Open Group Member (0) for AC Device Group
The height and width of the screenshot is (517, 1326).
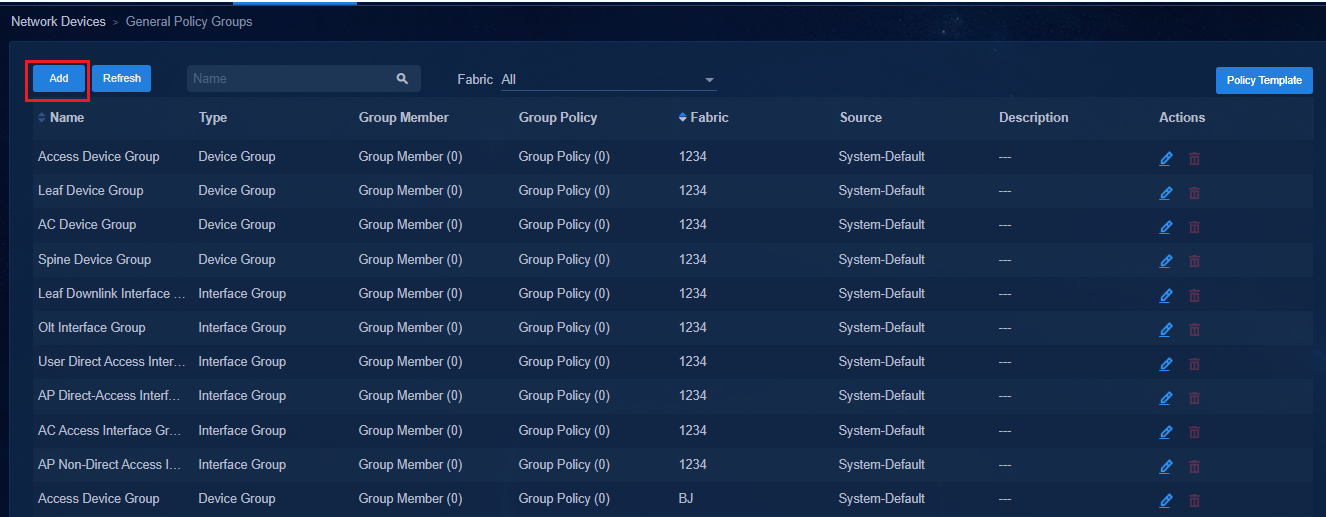[x=410, y=224]
